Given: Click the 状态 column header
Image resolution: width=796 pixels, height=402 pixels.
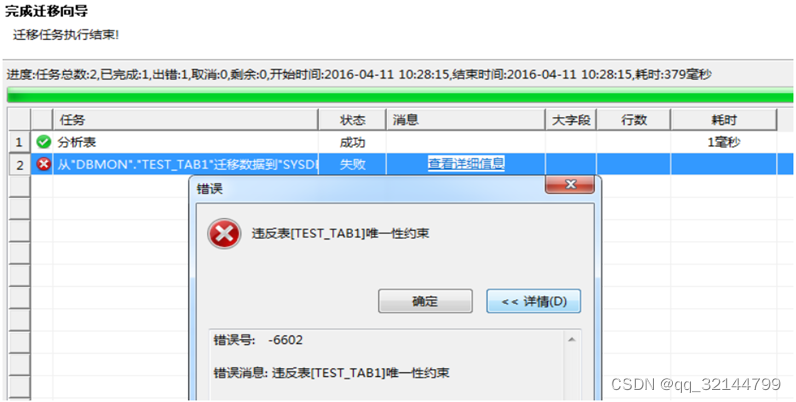Looking at the screenshot, I should (352, 120).
